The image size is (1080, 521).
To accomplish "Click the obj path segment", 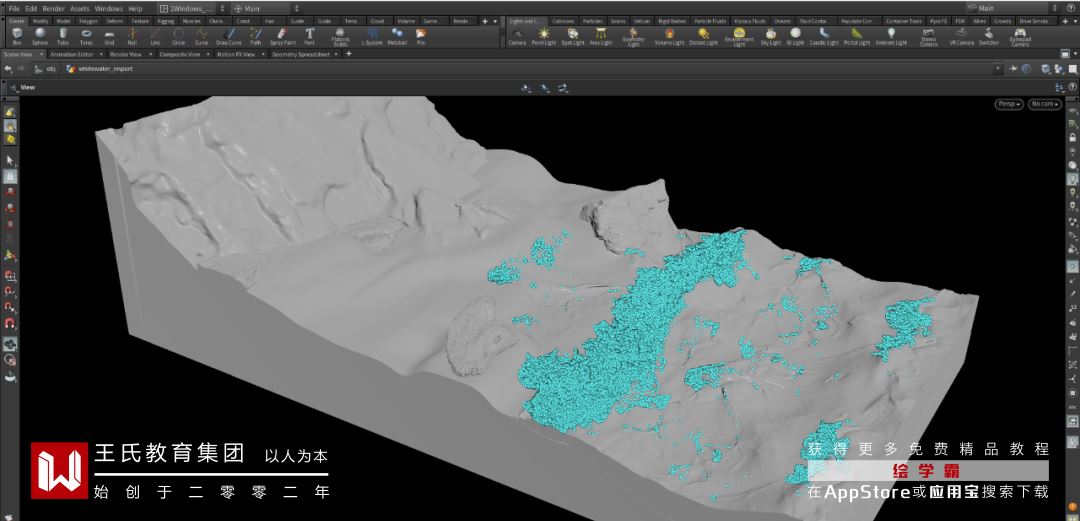I will tap(46, 69).
